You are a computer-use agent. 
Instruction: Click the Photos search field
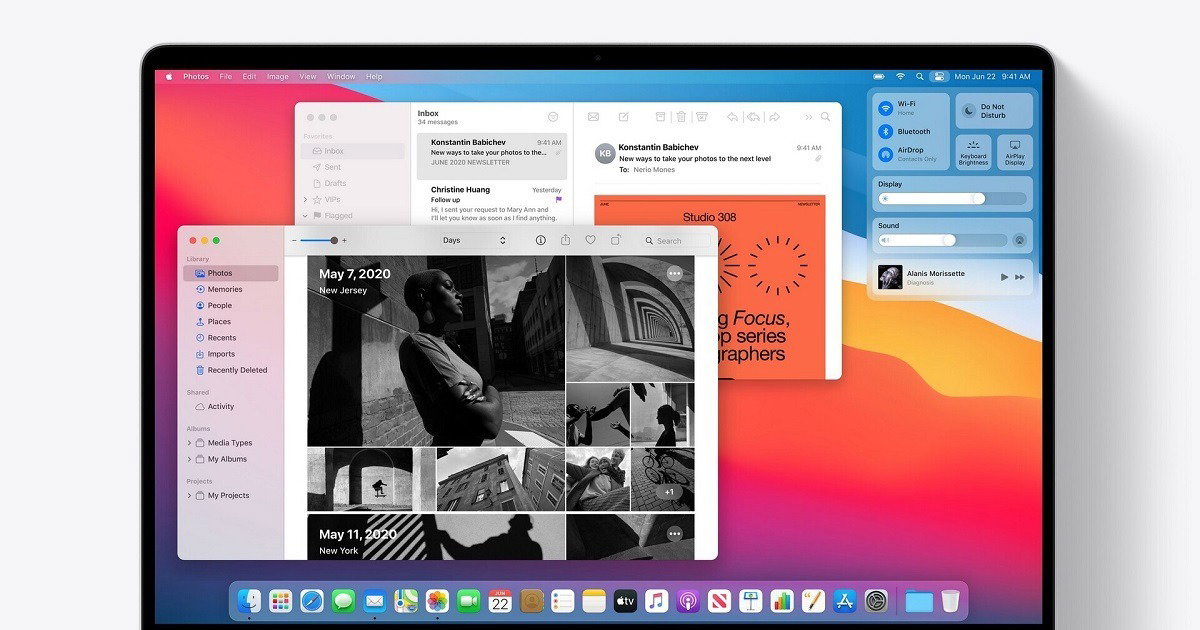pos(675,240)
